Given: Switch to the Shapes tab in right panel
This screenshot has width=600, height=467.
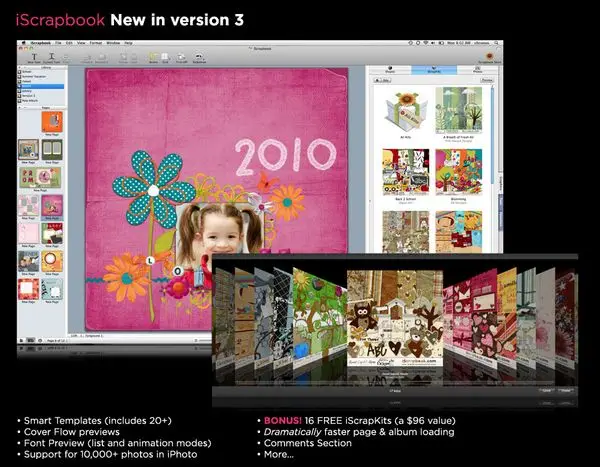Looking at the screenshot, I should (x=390, y=70).
